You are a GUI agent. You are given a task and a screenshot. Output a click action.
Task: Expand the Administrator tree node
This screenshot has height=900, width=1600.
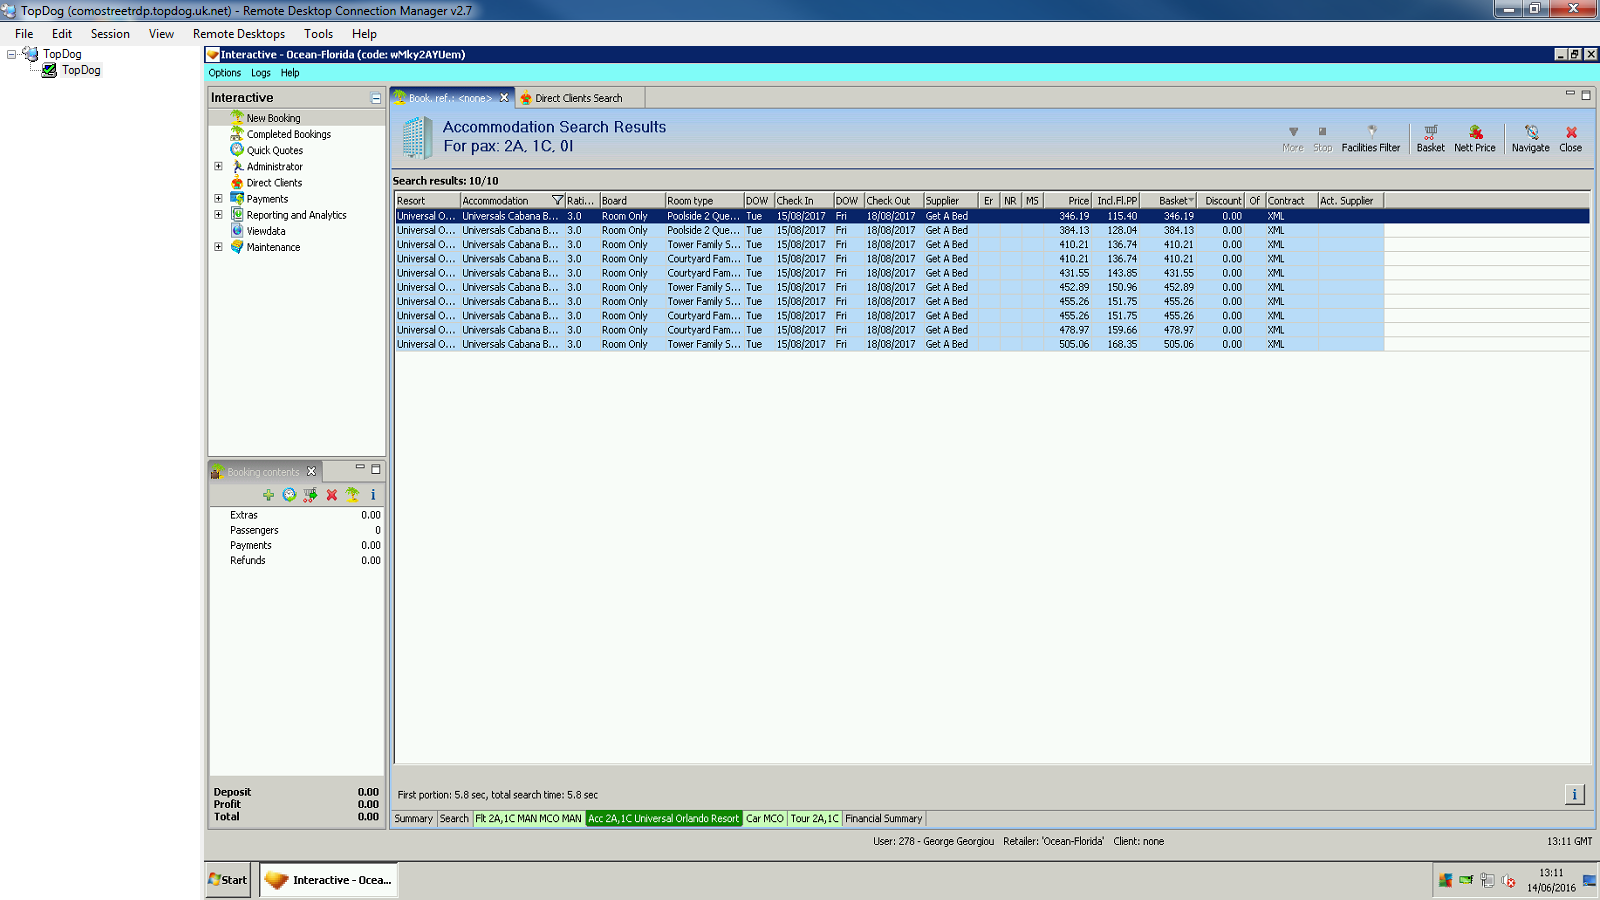218,167
